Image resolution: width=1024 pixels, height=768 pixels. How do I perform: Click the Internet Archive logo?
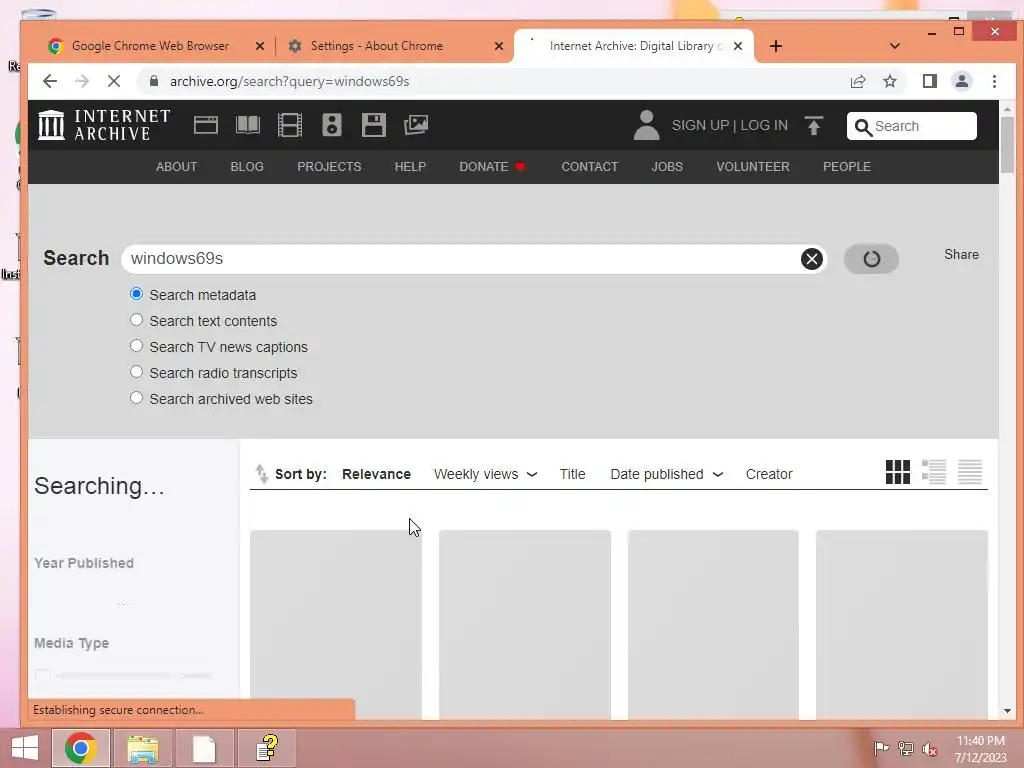[104, 125]
